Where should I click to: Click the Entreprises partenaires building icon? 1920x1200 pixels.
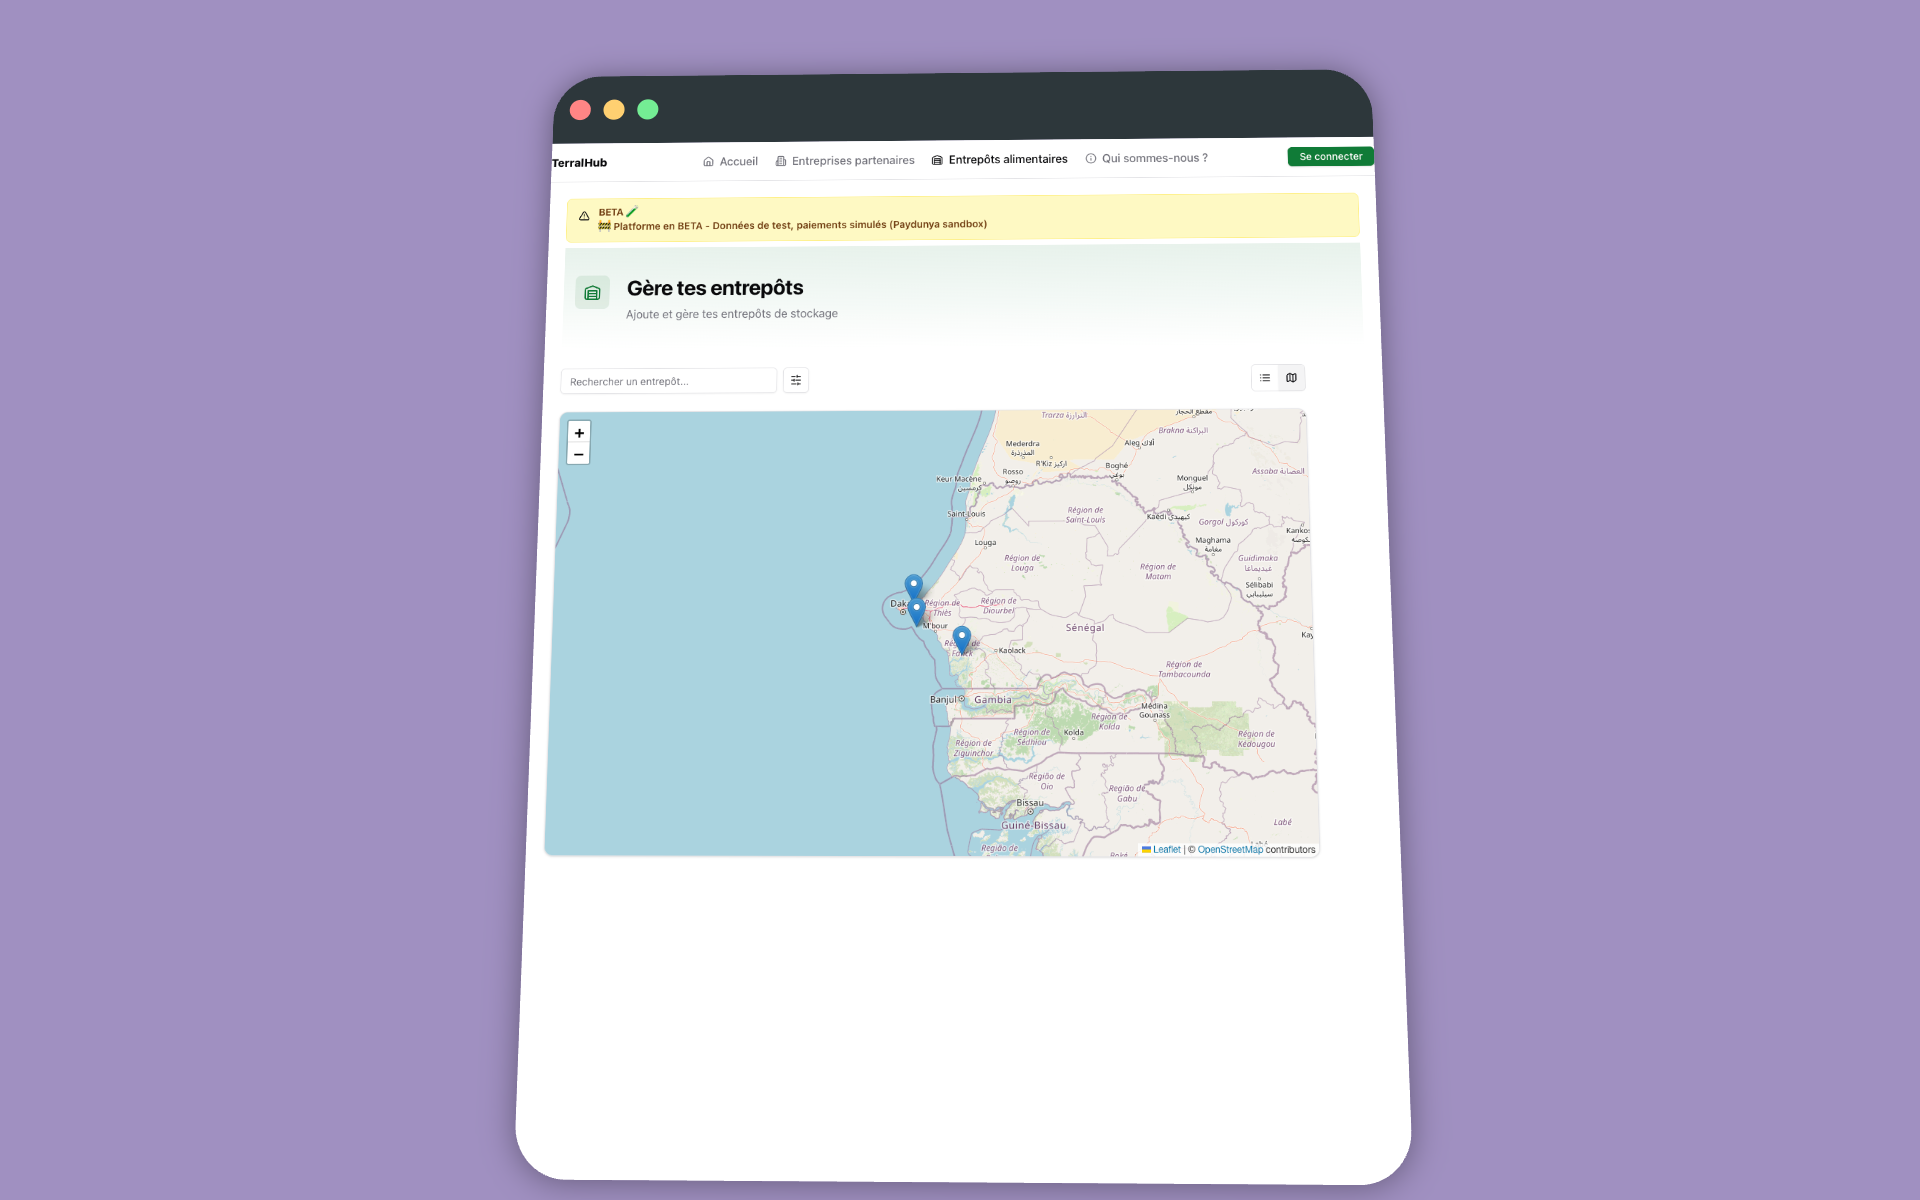click(x=781, y=160)
